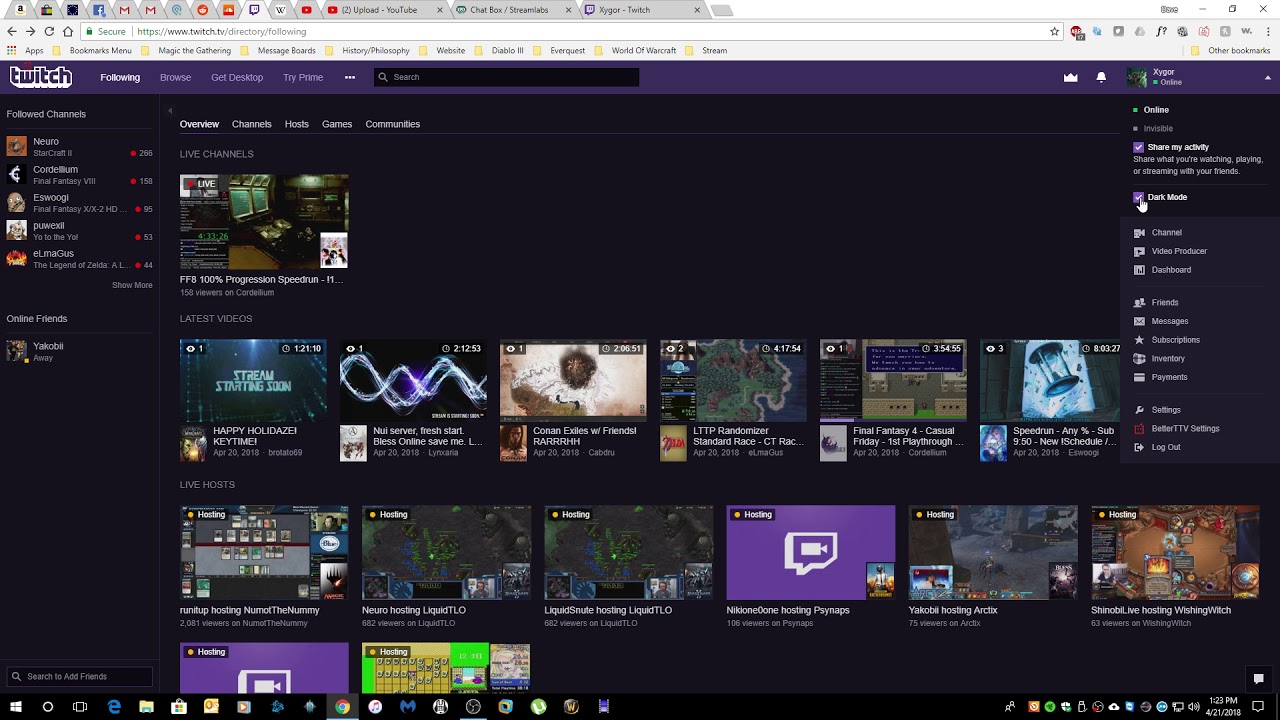Image resolution: width=1280 pixels, height=720 pixels.
Task: Click the Xygor profile avatar
Action: (1137, 77)
